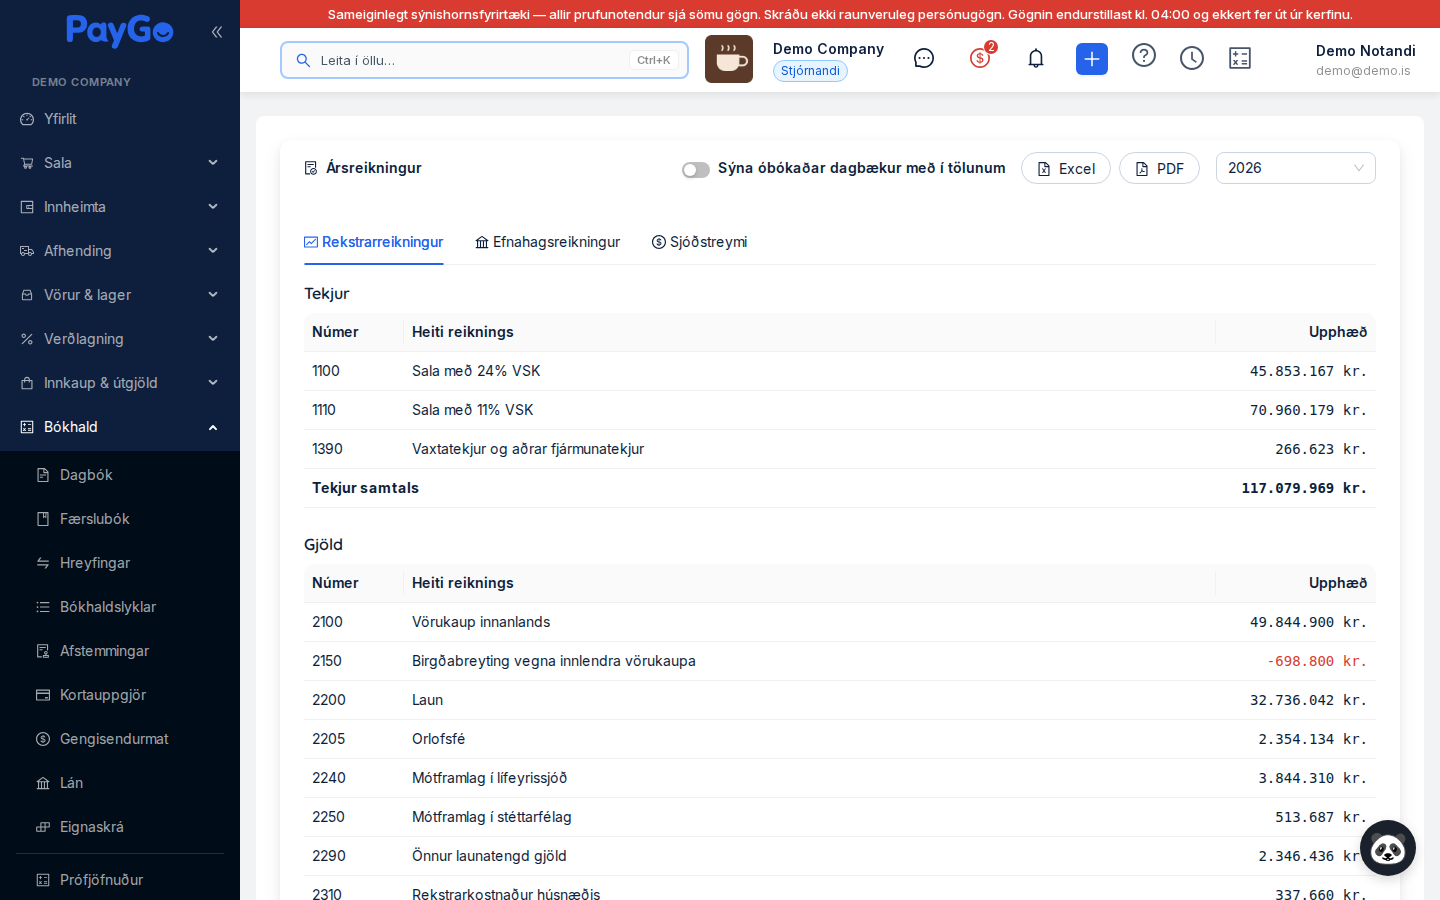This screenshot has width=1440, height=900.
Task: Open the notifications bell
Action: (1036, 59)
